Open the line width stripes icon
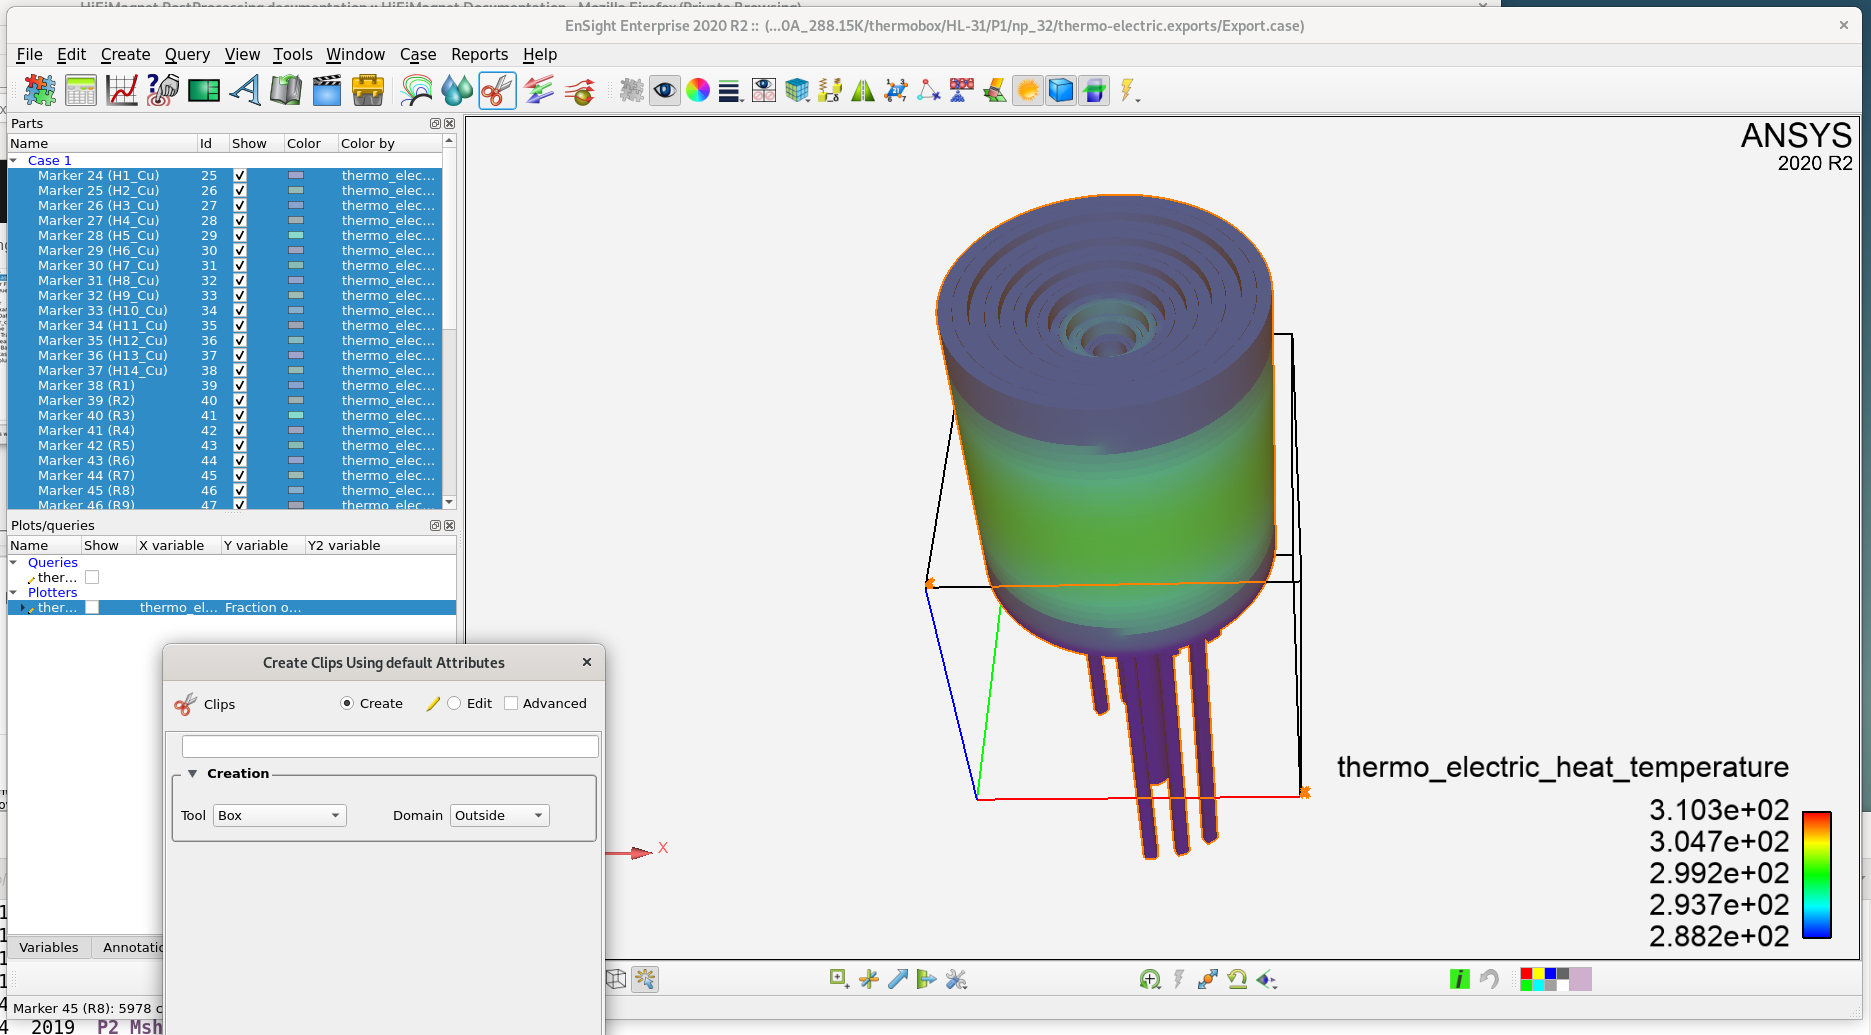The width and height of the screenshot is (1871, 1035). 730,91
